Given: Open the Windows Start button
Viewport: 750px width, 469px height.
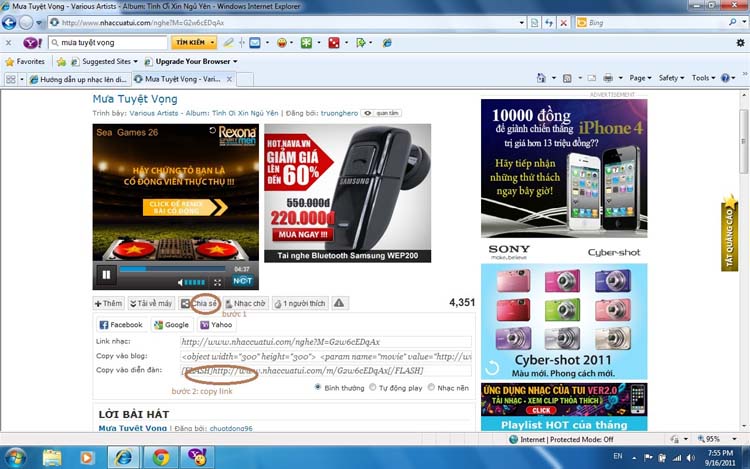Looking at the screenshot, I should (x=14, y=458).
